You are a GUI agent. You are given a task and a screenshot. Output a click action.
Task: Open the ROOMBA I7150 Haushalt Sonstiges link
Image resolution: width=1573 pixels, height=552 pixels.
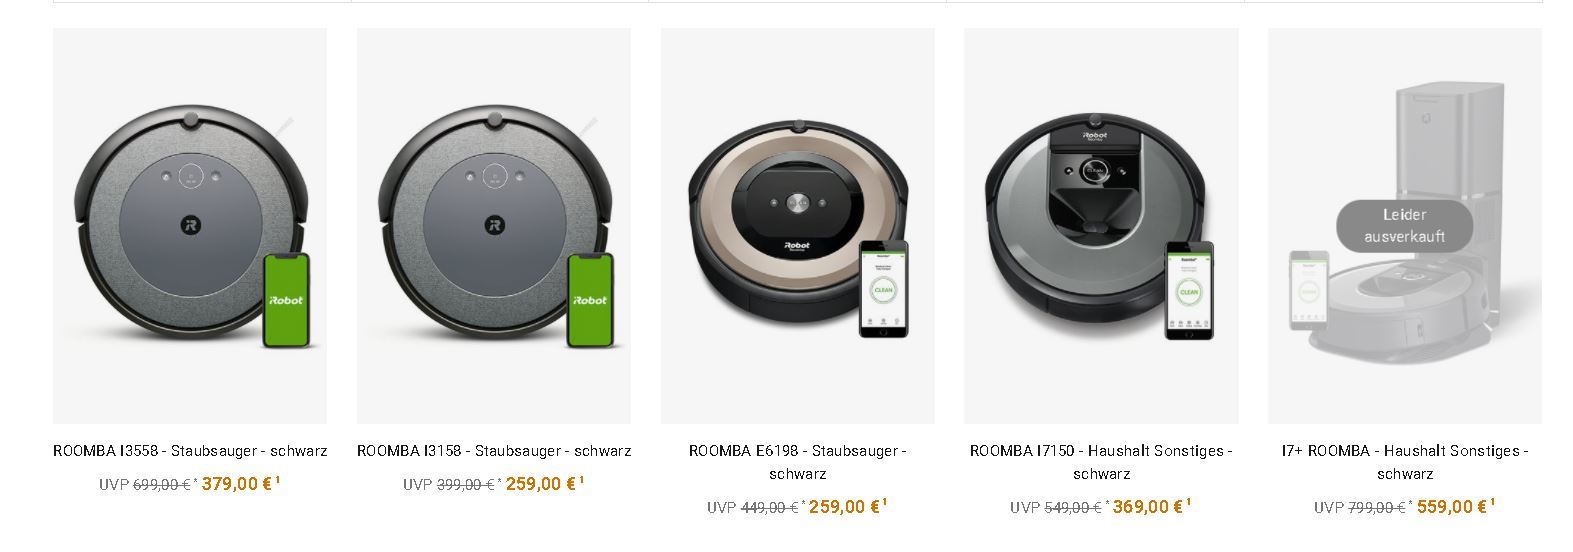click(x=1101, y=462)
